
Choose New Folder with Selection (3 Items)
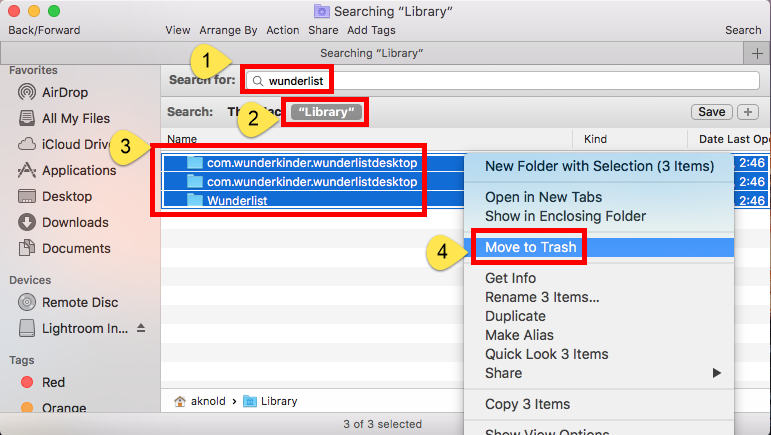click(599, 166)
